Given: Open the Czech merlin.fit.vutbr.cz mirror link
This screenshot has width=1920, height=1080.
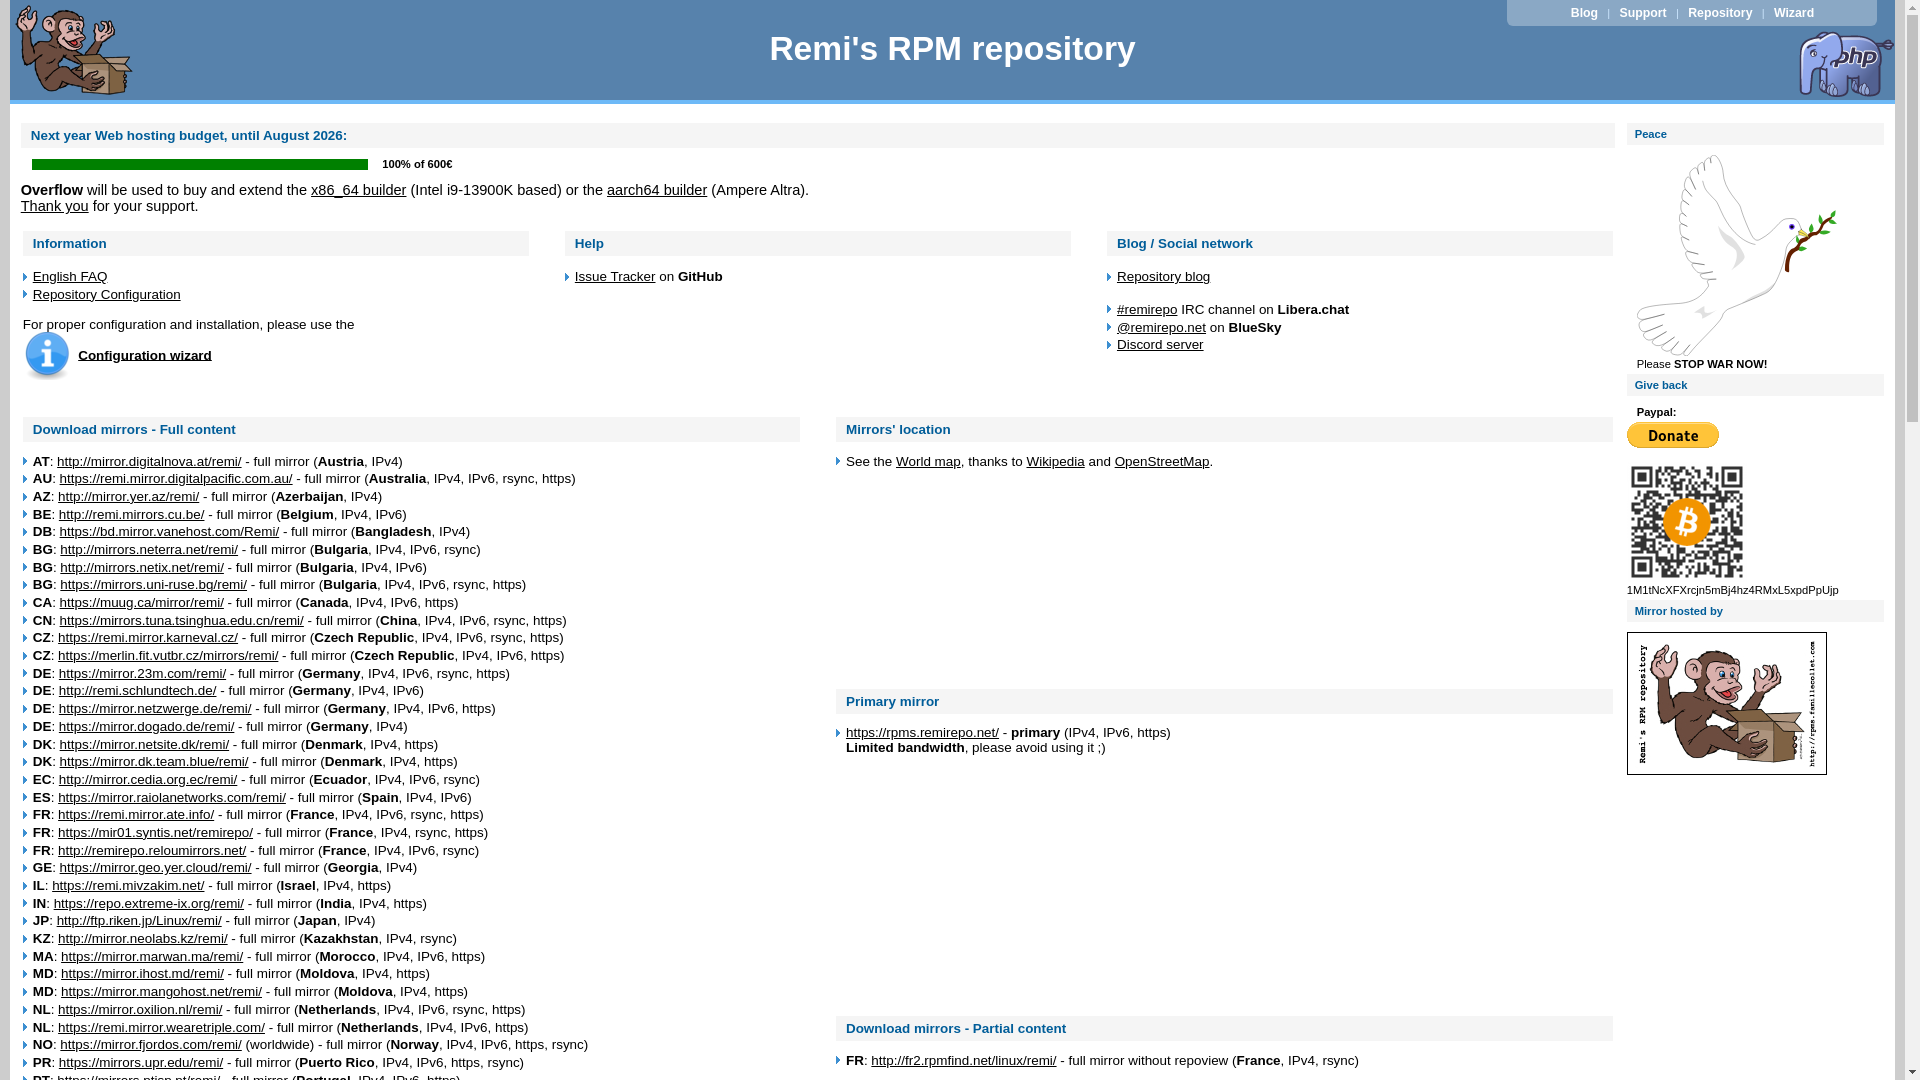Looking at the screenshot, I should coord(168,656).
